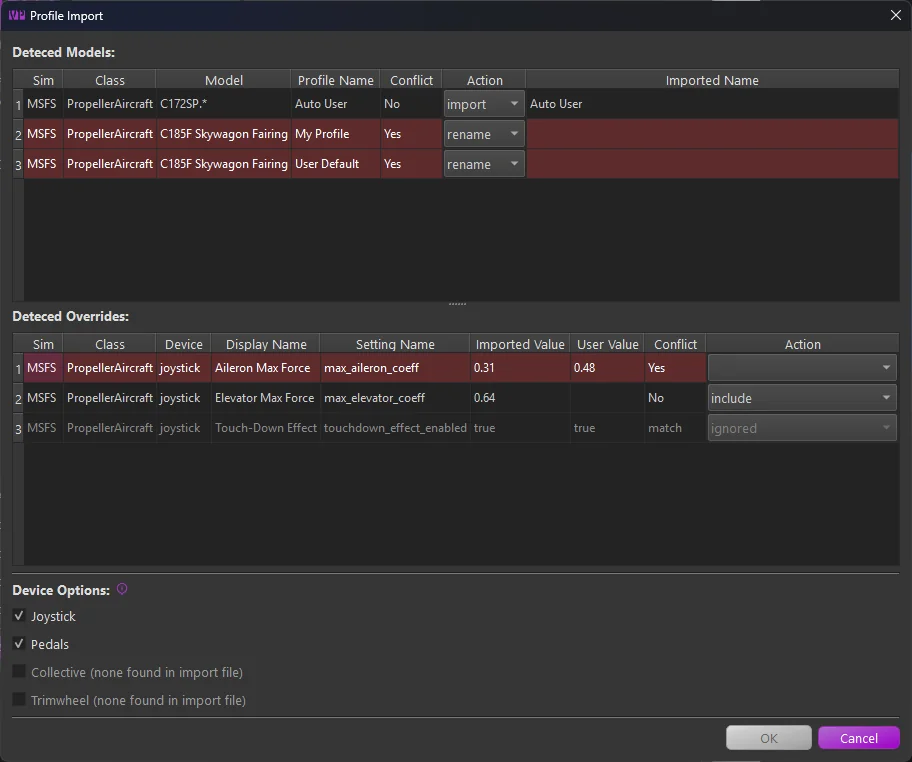Click the OK button
Viewport: 912px width, 762px height.
point(768,738)
